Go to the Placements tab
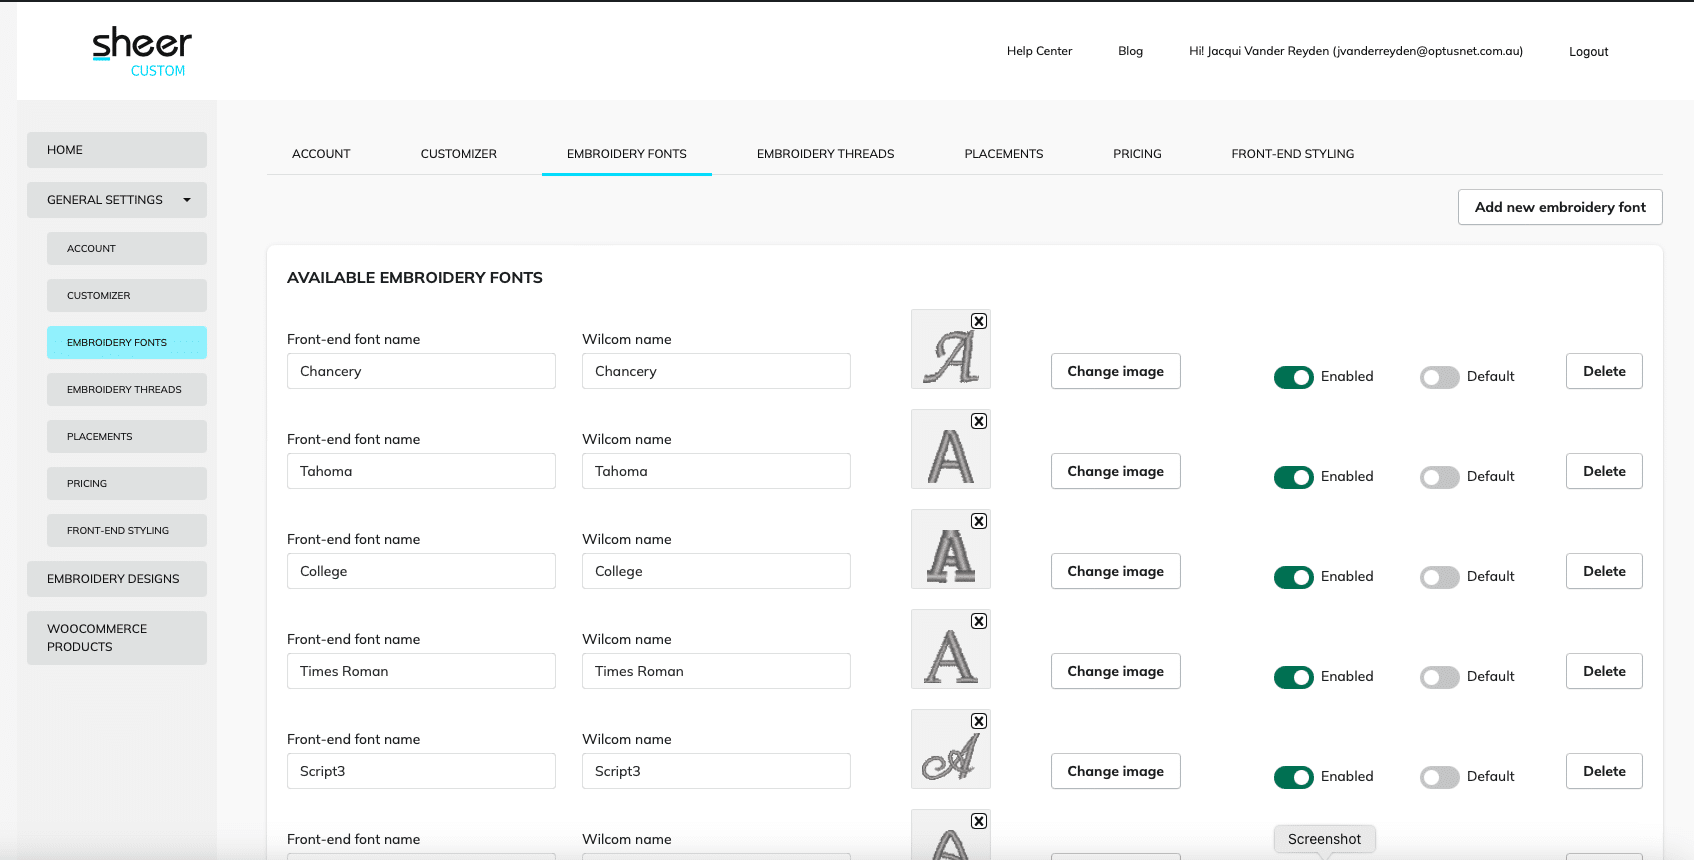Image resolution: width=1694 pixels, height=860 pixels. tap(1004, 154)
